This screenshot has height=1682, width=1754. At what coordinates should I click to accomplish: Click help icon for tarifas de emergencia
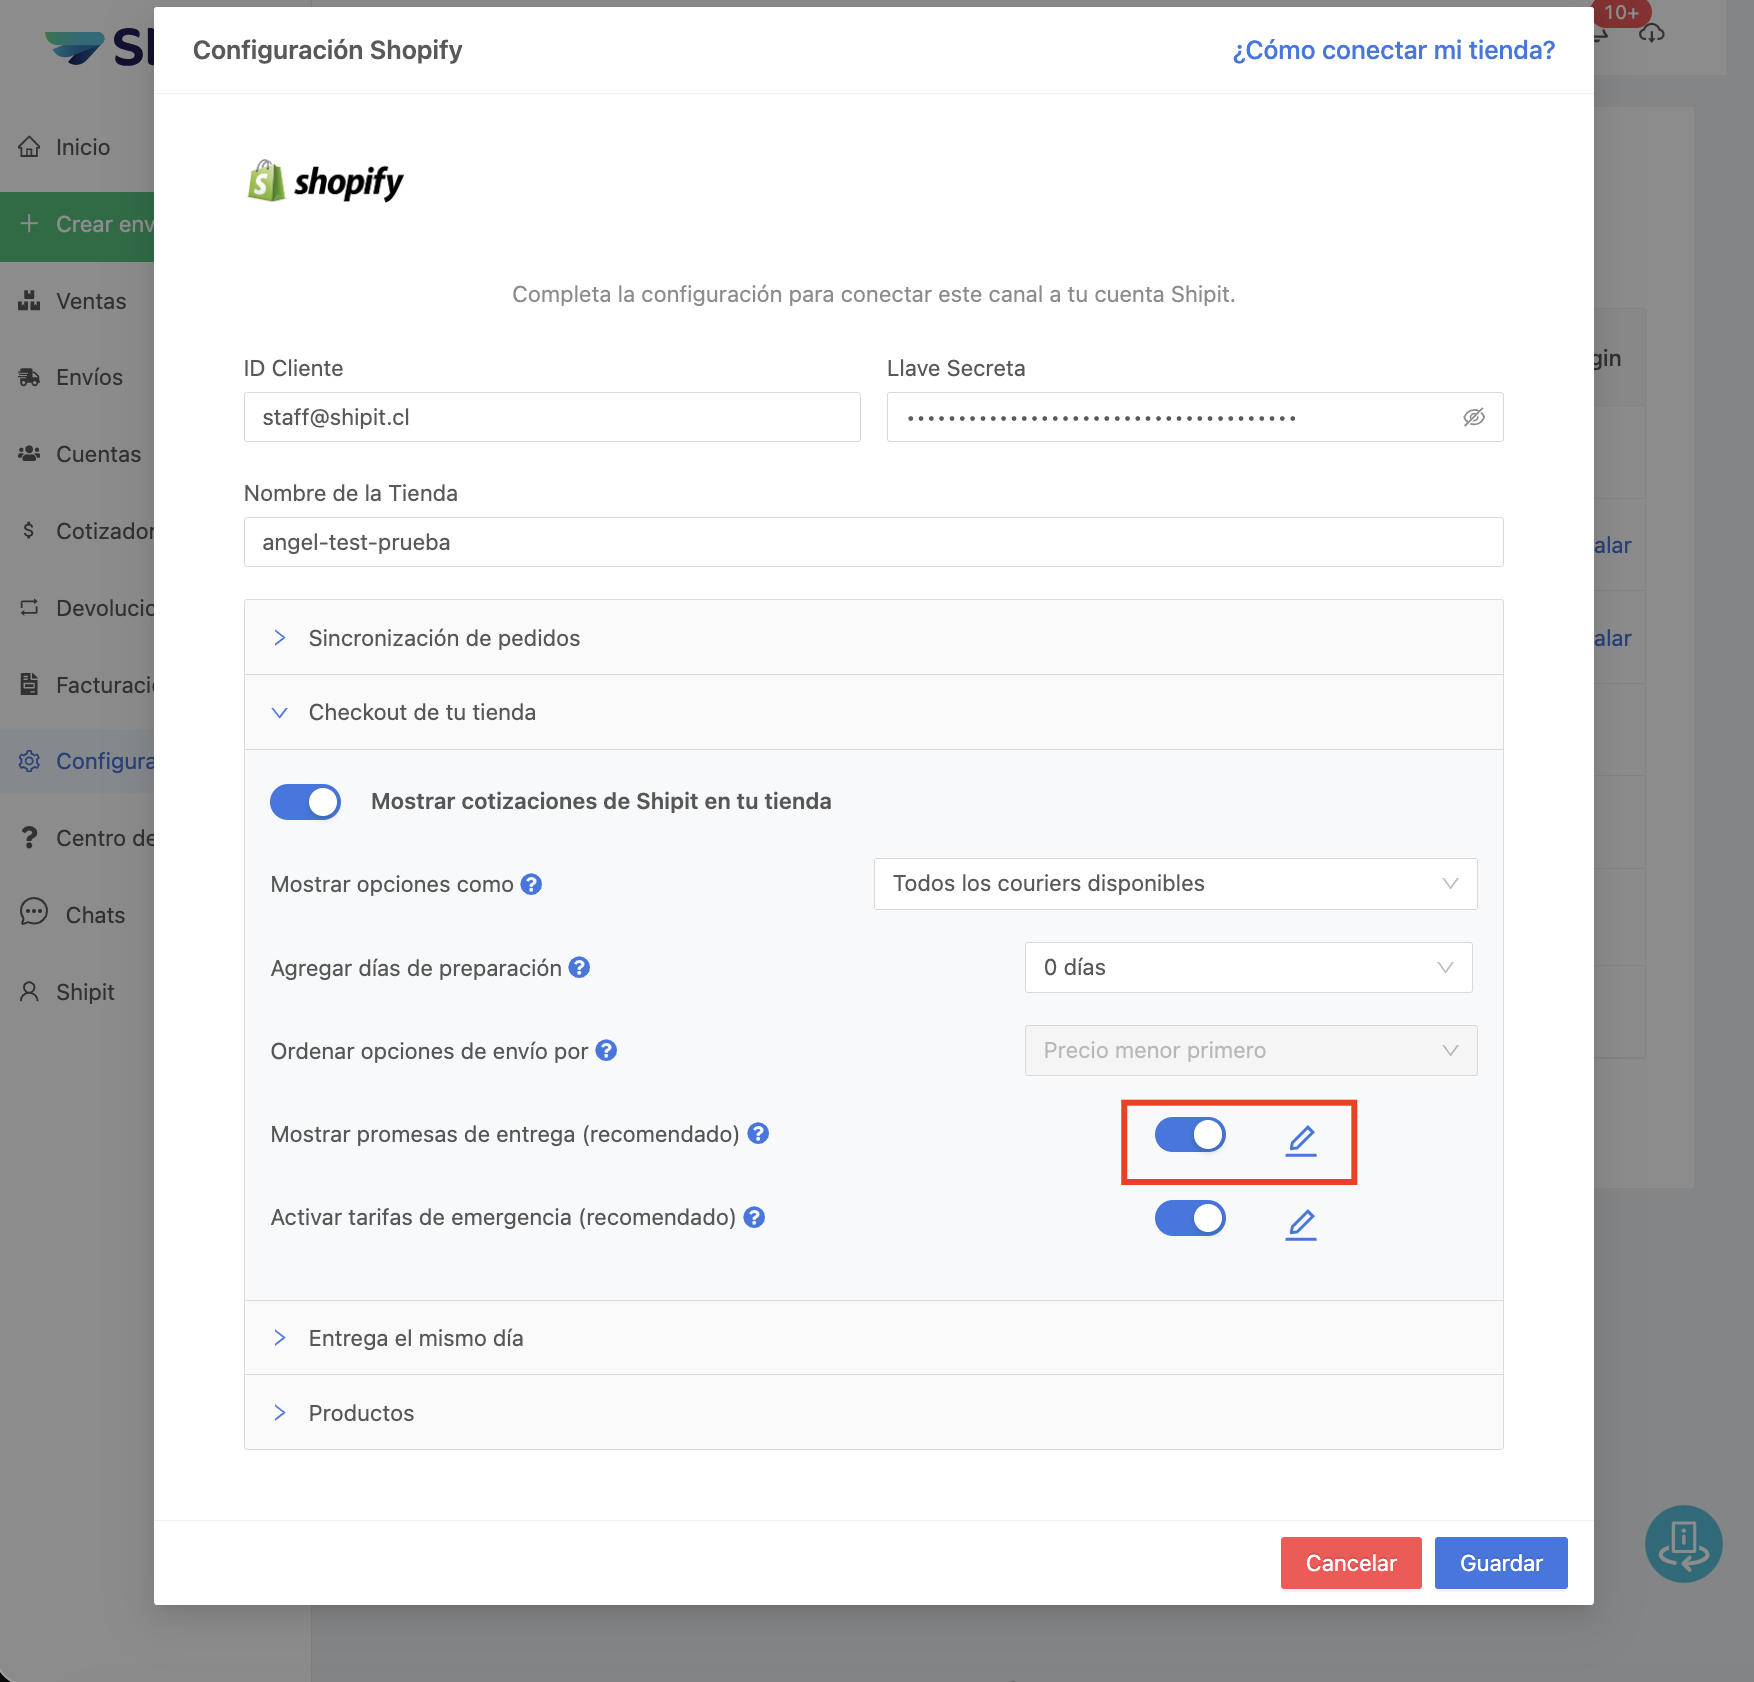coord(754,1217)
